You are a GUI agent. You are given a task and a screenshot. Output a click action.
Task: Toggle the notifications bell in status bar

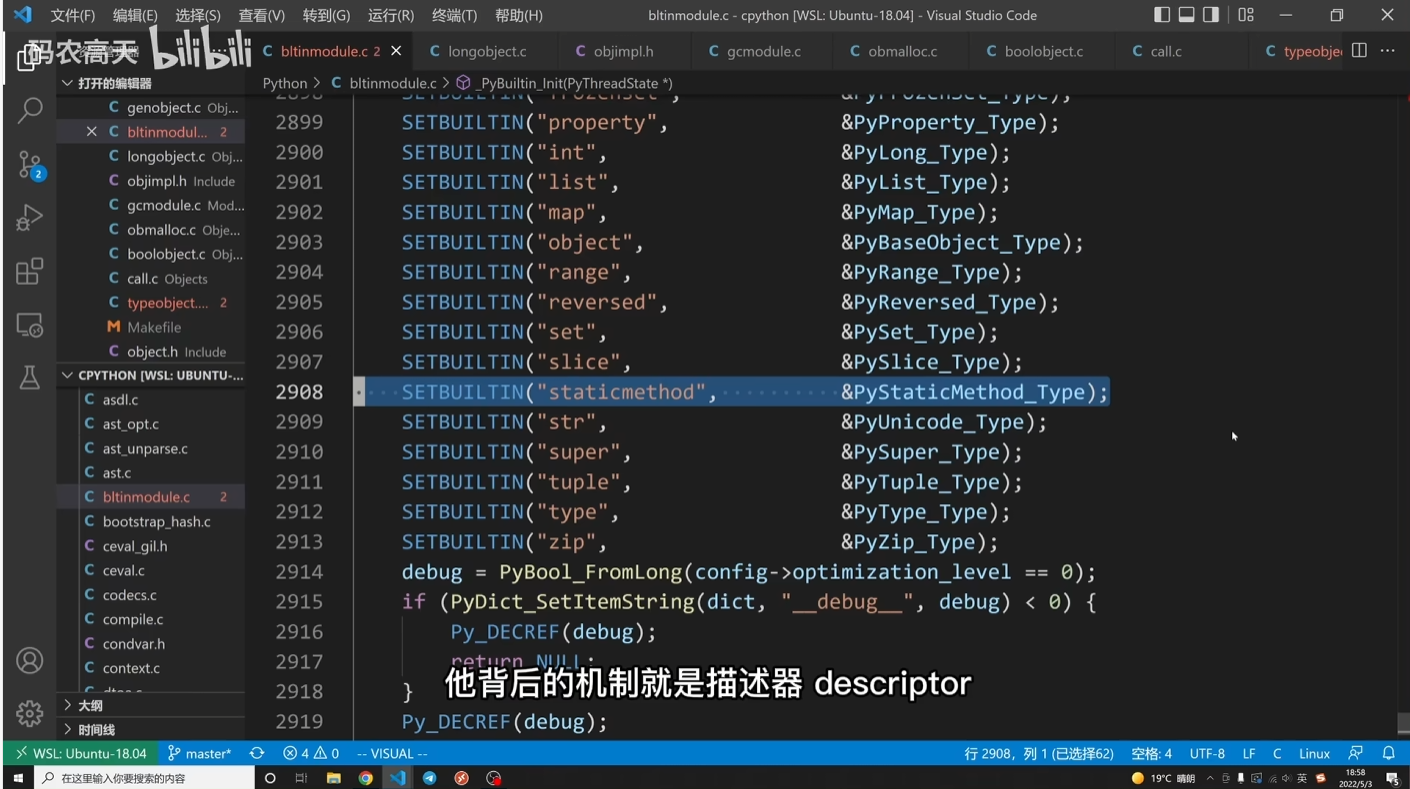1389,753
